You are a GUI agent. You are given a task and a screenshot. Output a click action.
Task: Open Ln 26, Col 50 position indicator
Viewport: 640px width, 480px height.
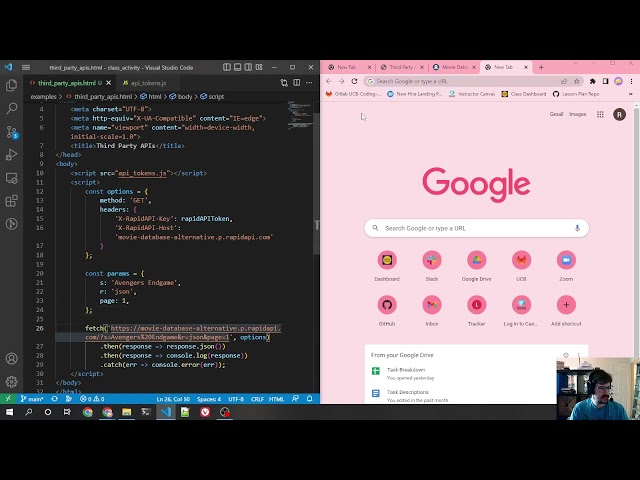coord(173,399)
